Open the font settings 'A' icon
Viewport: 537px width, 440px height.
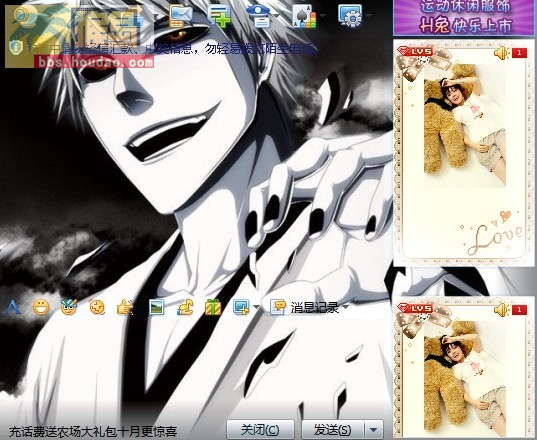[13, 307]
